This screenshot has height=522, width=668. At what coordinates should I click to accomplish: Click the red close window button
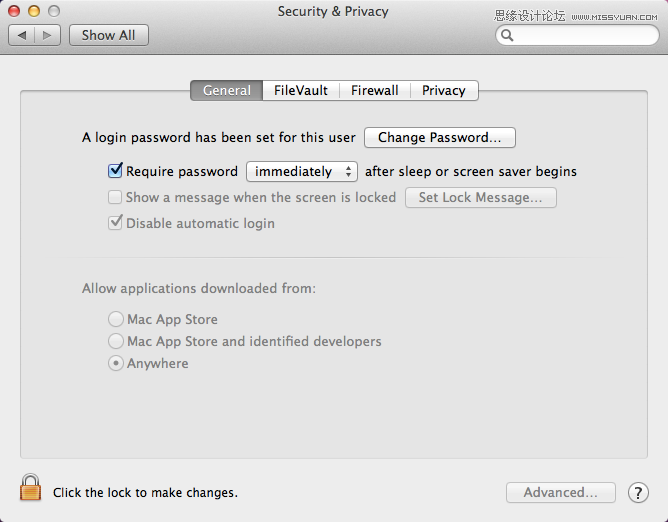coord(14,11)
